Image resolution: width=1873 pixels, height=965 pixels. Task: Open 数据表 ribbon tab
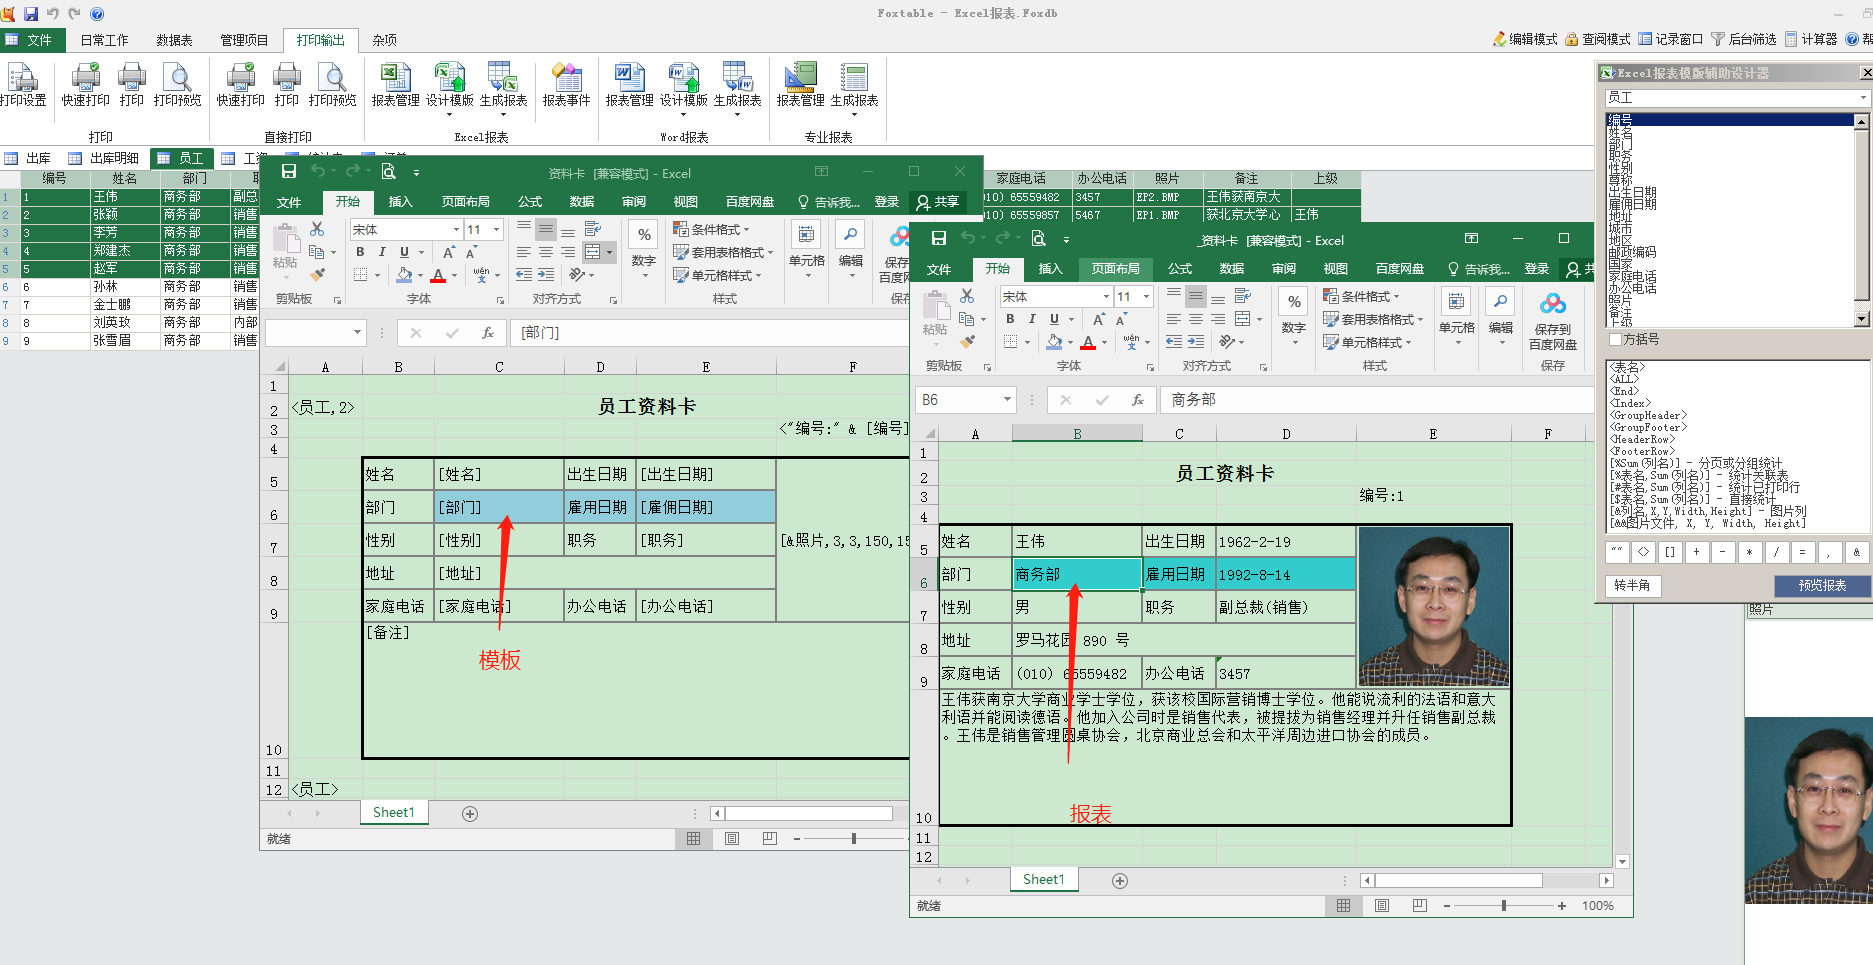tap(174, 40)
